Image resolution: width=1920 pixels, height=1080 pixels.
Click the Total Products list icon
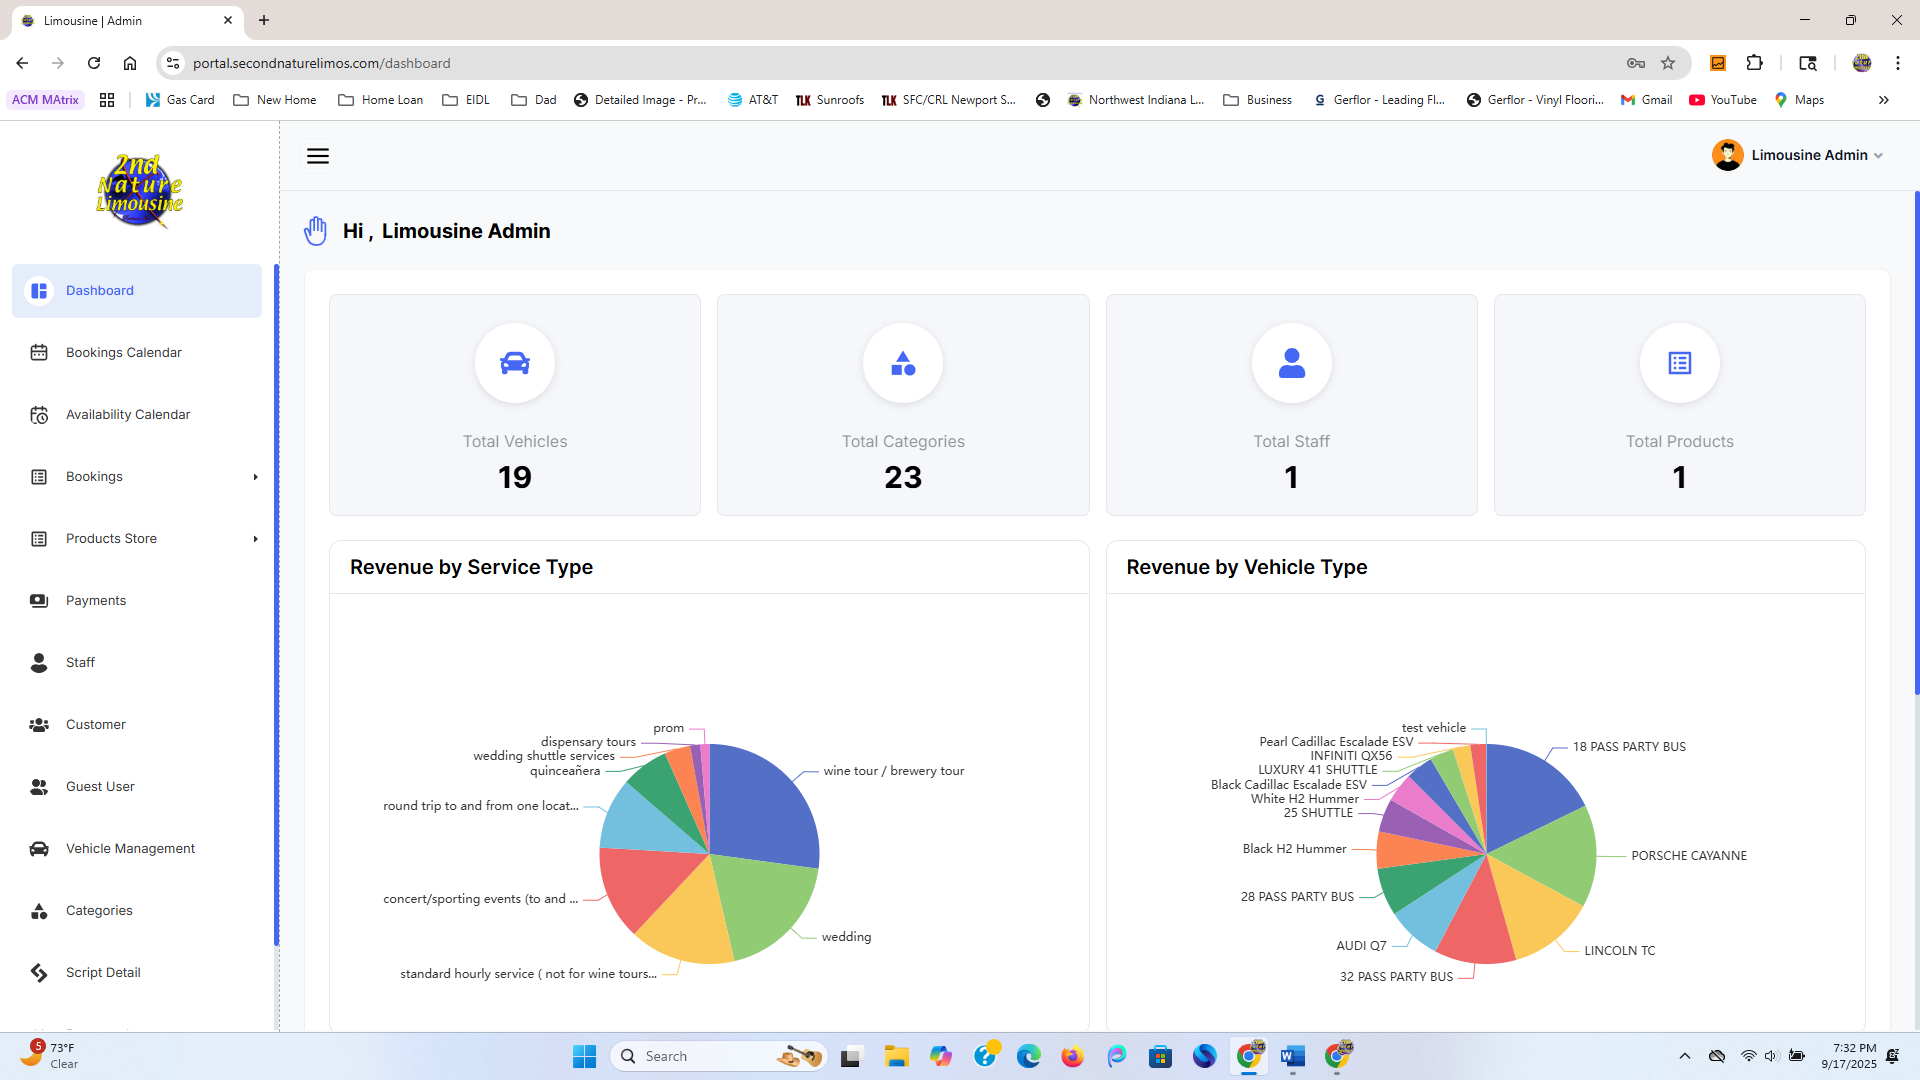[x=1679, y=363]
